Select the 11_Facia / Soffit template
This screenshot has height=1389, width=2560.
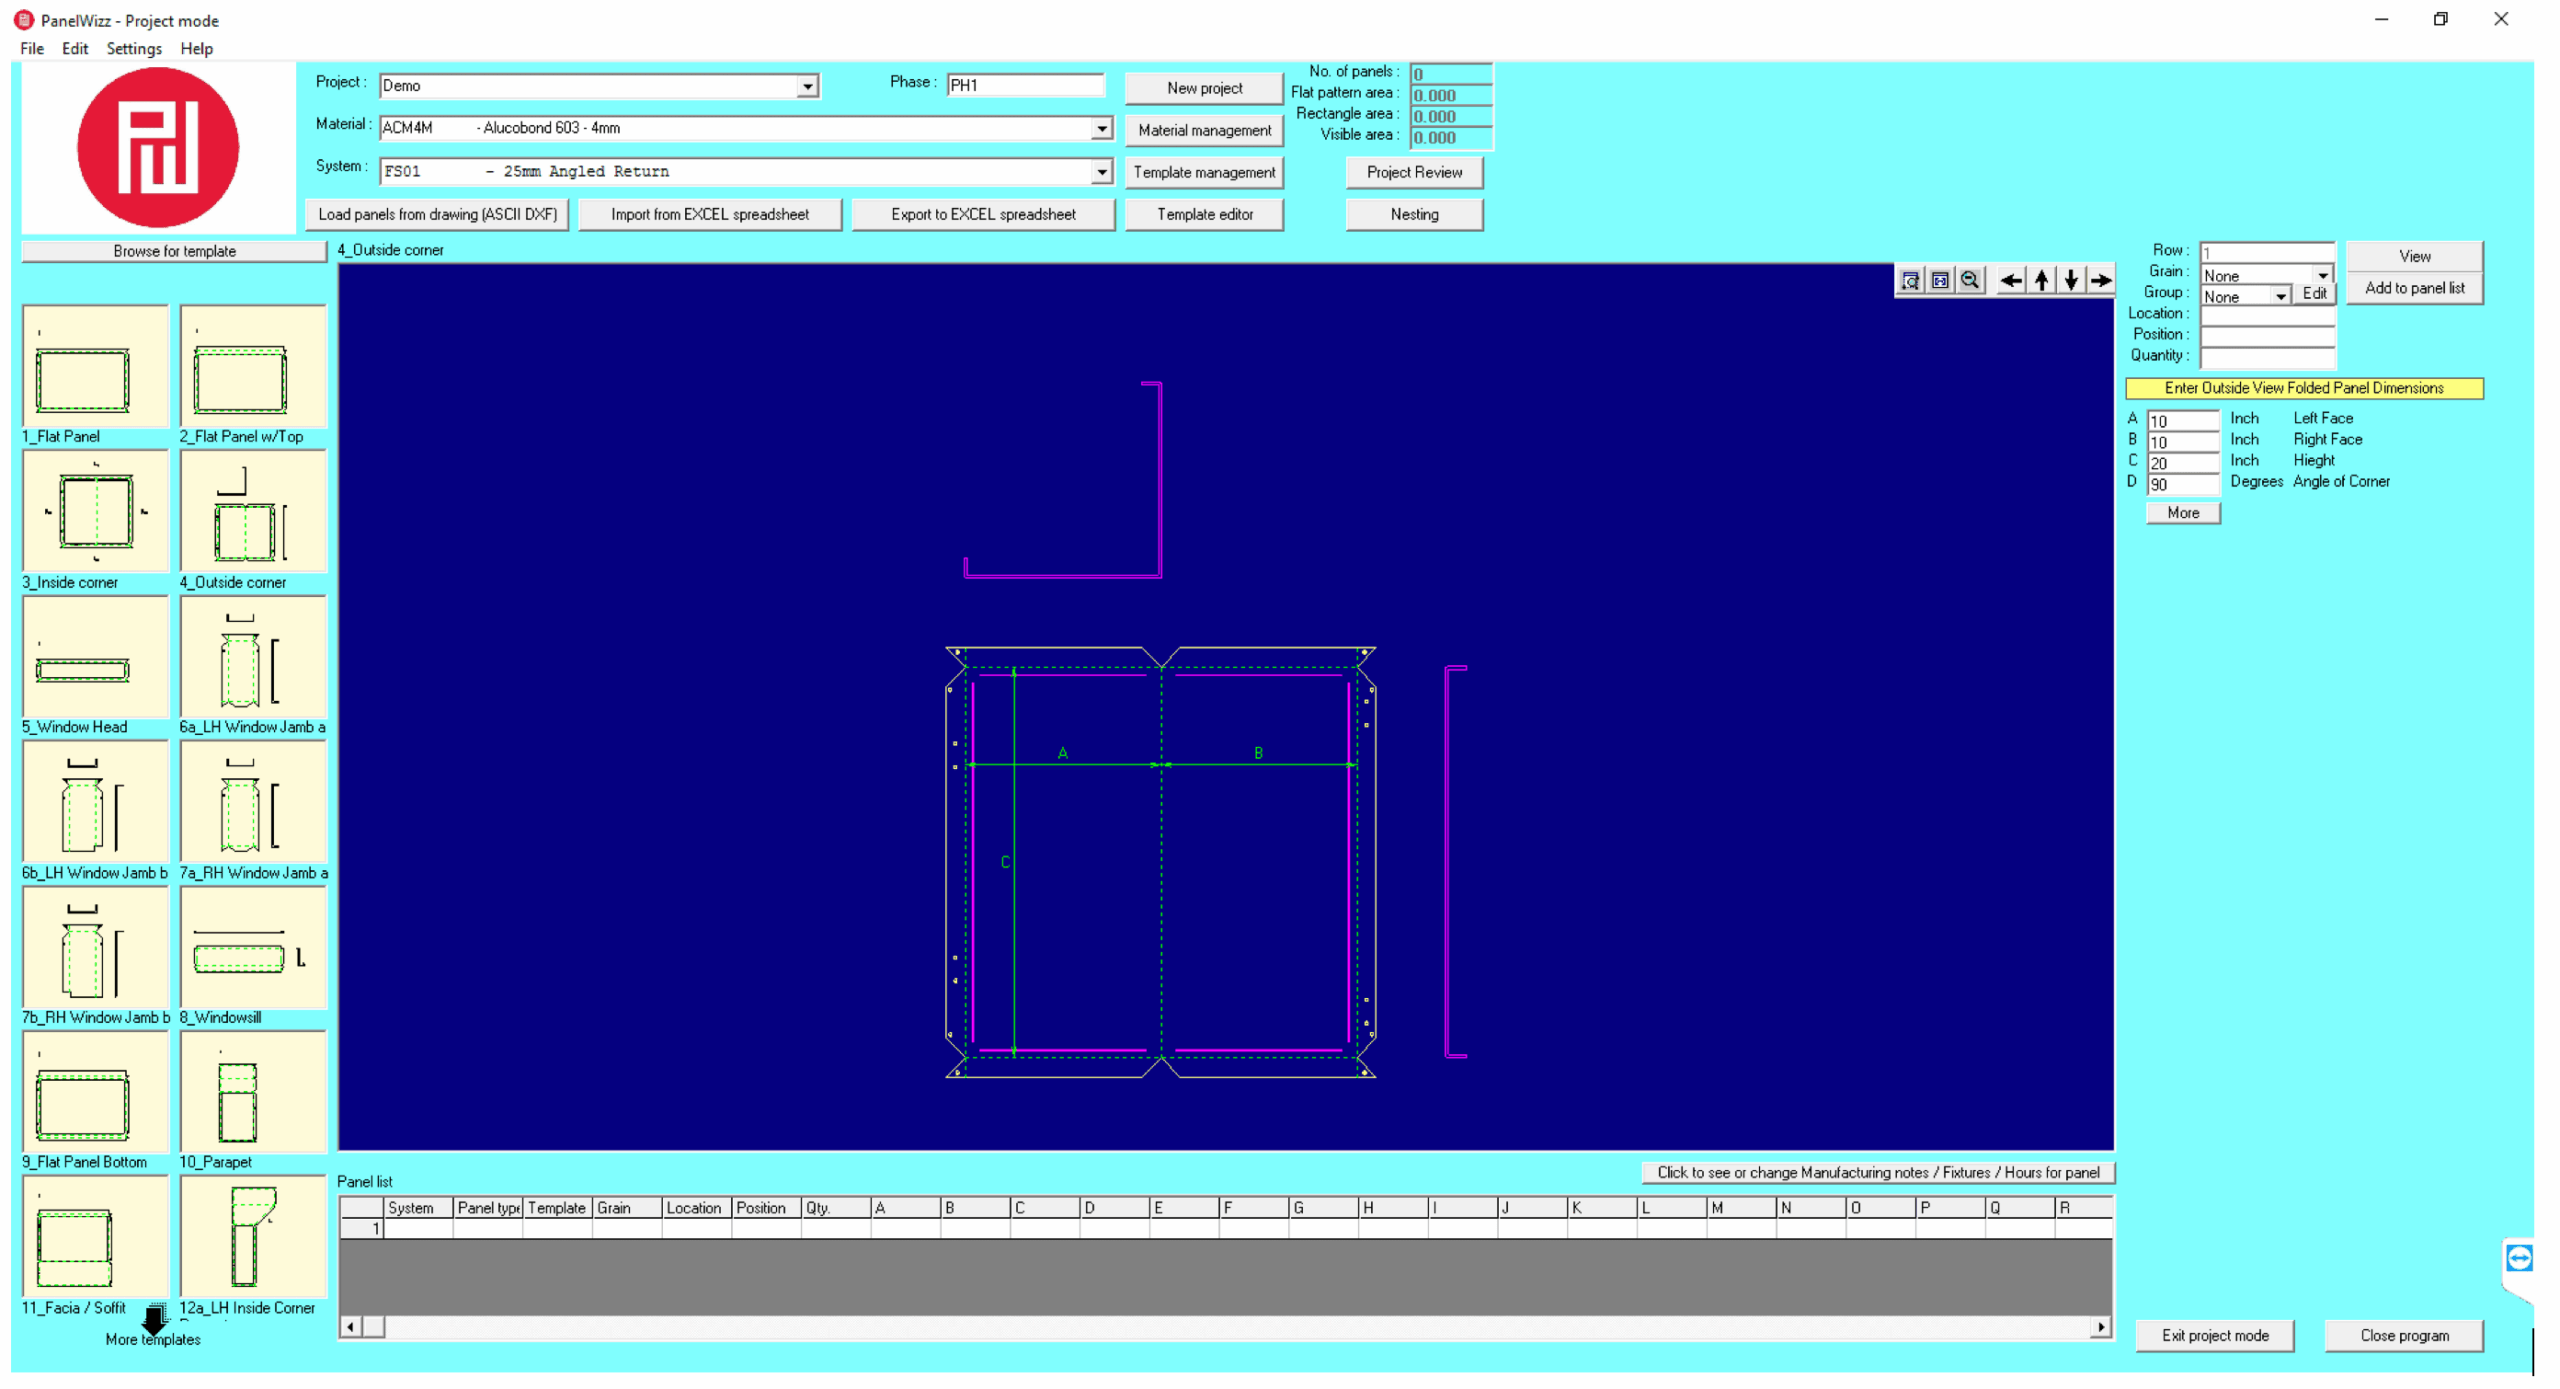click(96, 1237)
